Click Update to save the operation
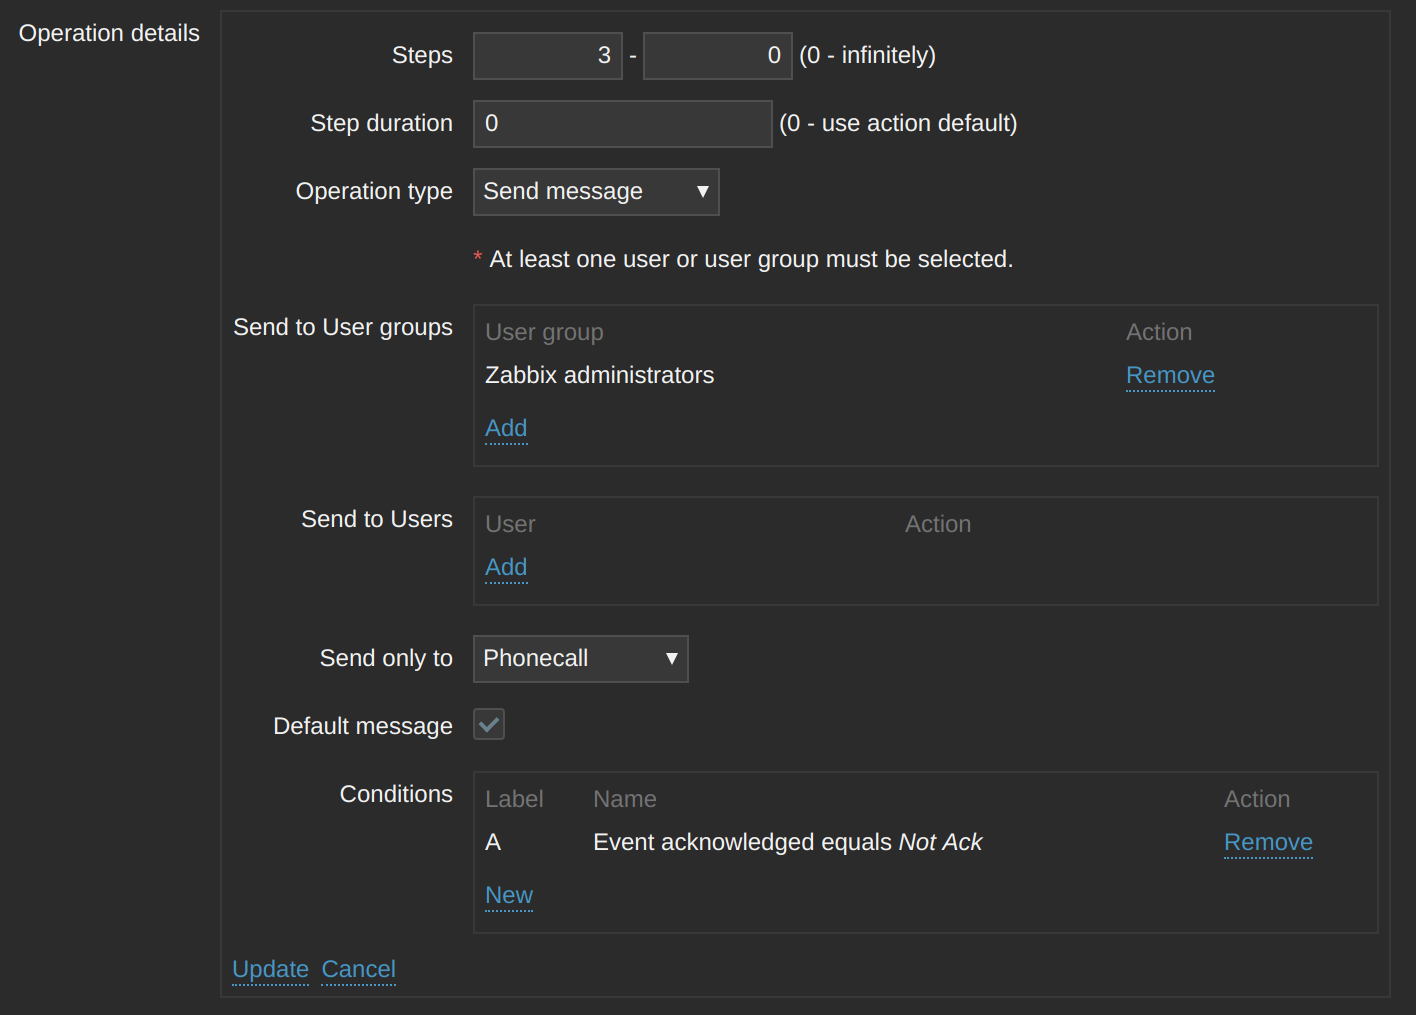1416x1015 pixels. (270, 970)
